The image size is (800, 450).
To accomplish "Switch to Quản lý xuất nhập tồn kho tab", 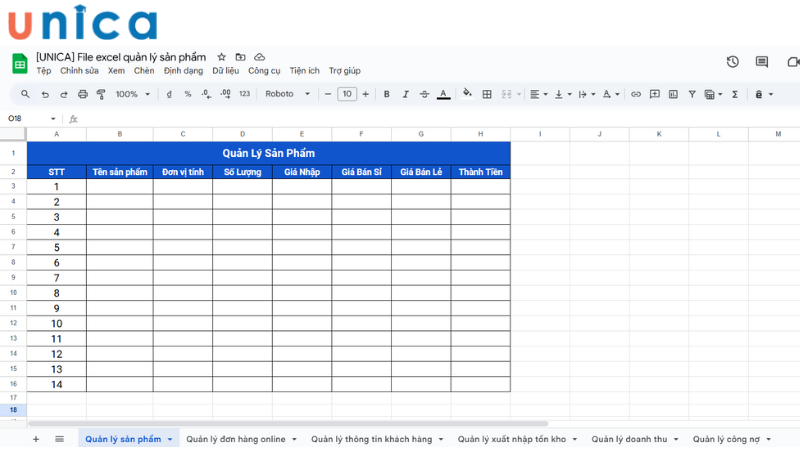I will [x=512, y=439].
